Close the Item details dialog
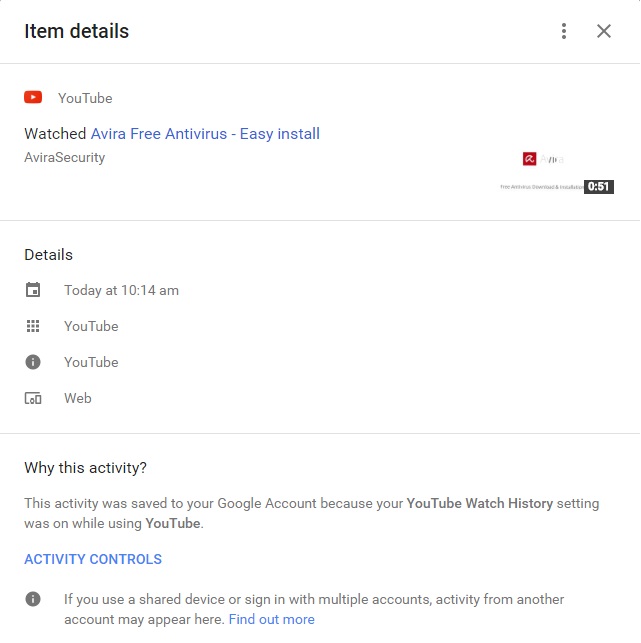This screenshot has width=641, height=643. pyautogui.click(x=604, y=31)
